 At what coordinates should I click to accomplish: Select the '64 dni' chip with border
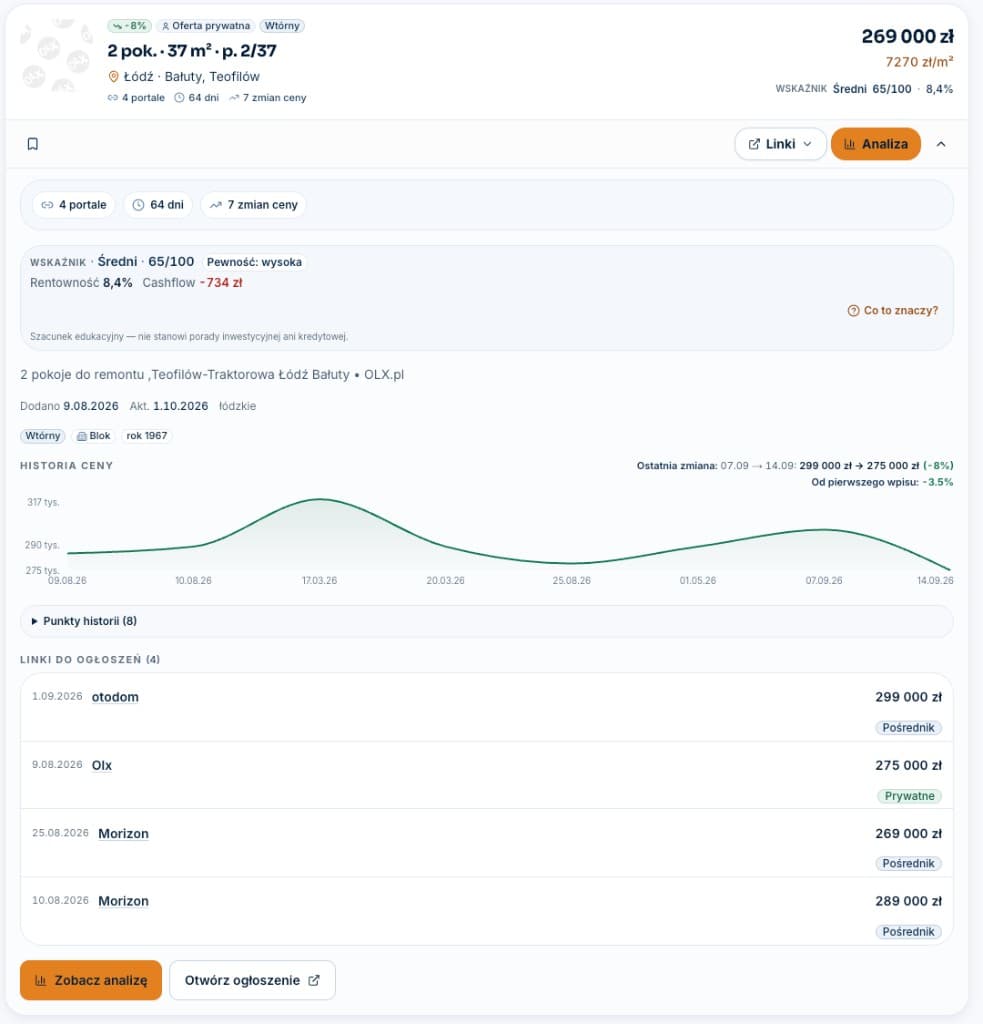158,204
